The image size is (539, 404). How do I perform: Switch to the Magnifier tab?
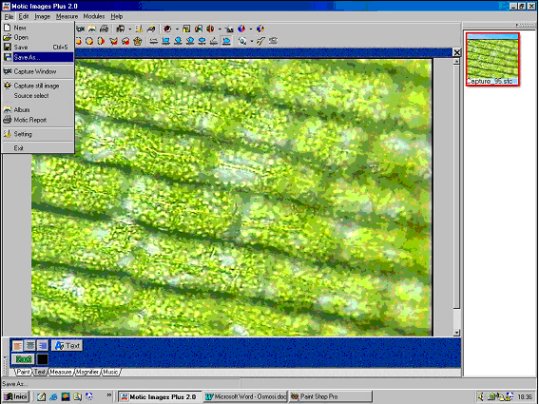[87, 372]
